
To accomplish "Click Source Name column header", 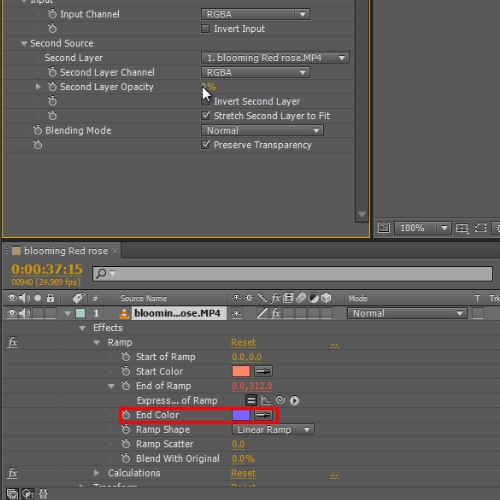I will (x=143, y=298).
